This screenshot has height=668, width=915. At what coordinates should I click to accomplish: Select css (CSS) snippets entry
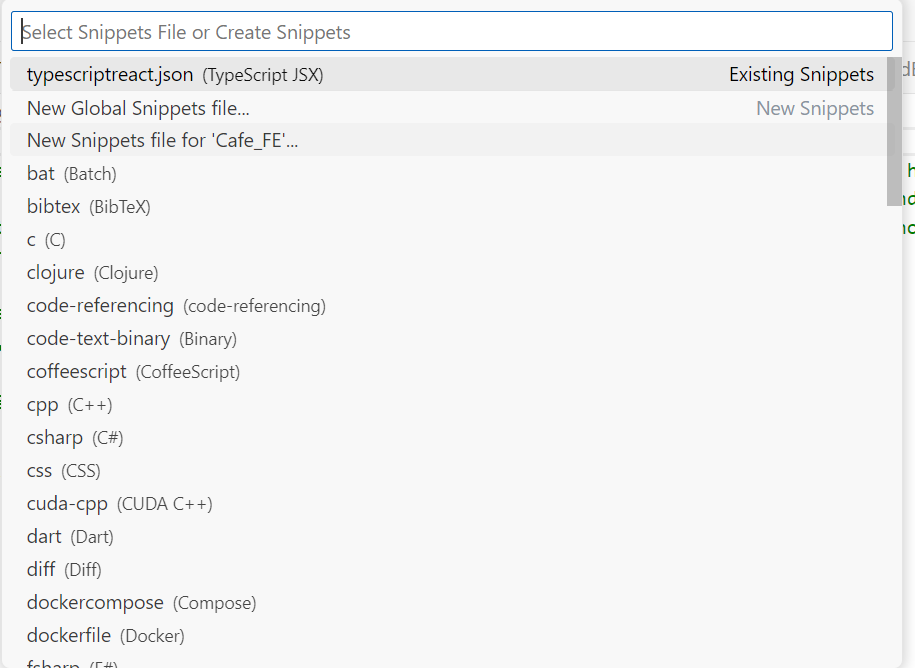[452, 470]
